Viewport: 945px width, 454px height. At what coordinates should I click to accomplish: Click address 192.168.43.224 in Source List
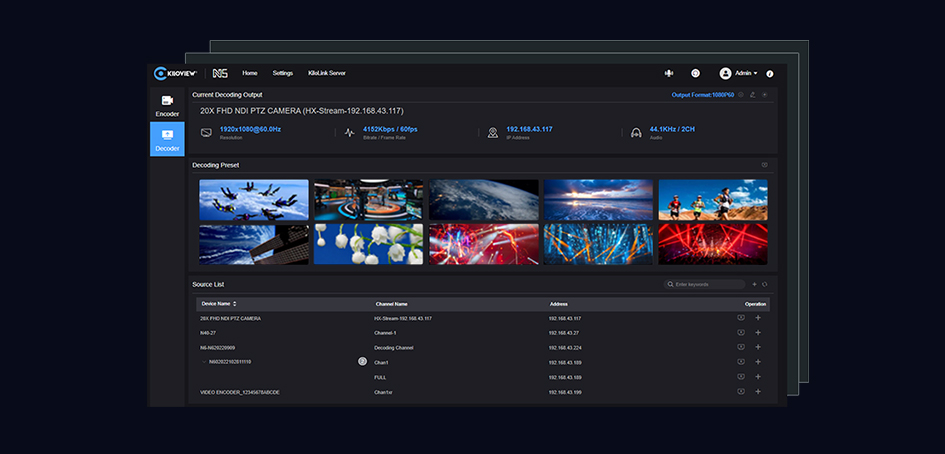(x=565, y=348)
